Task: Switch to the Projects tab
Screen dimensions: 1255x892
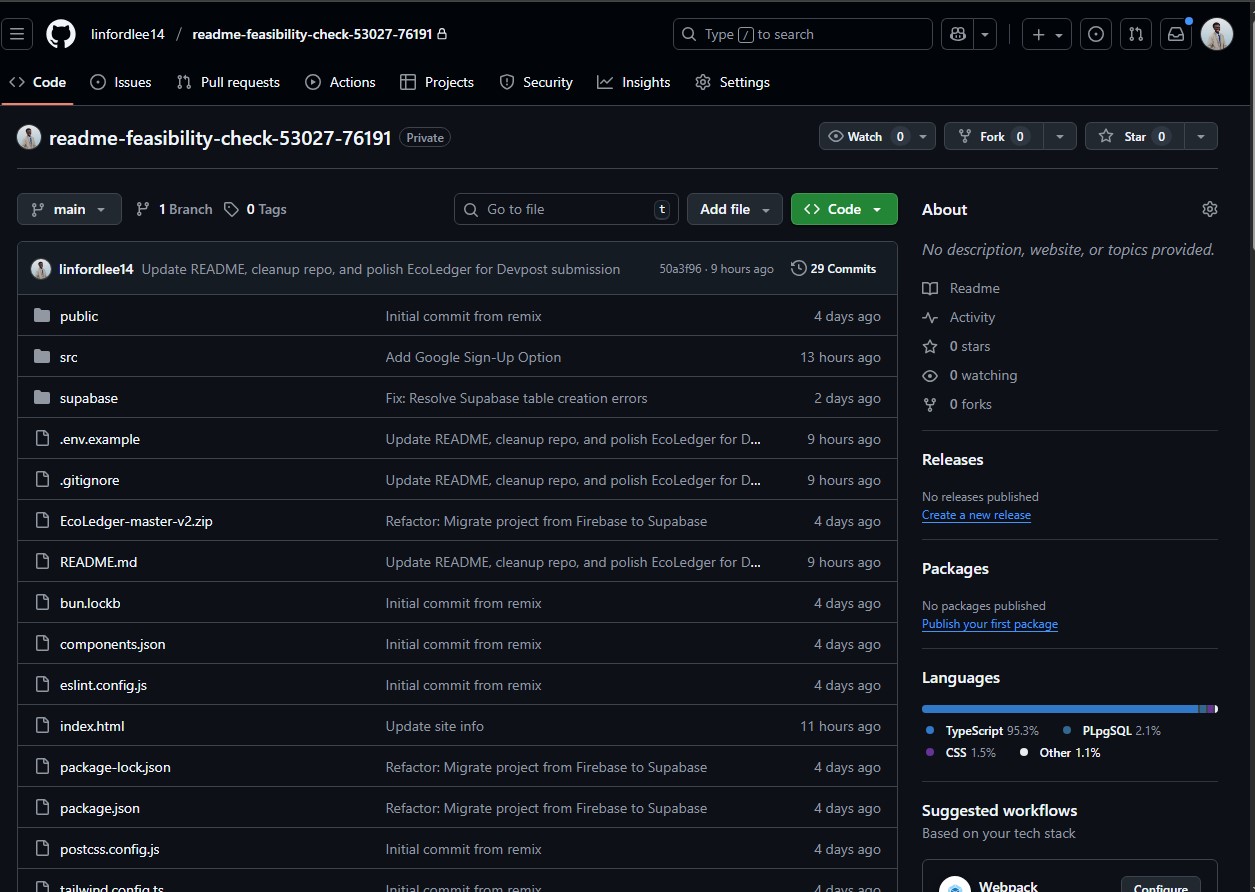Action: (436, 82)
